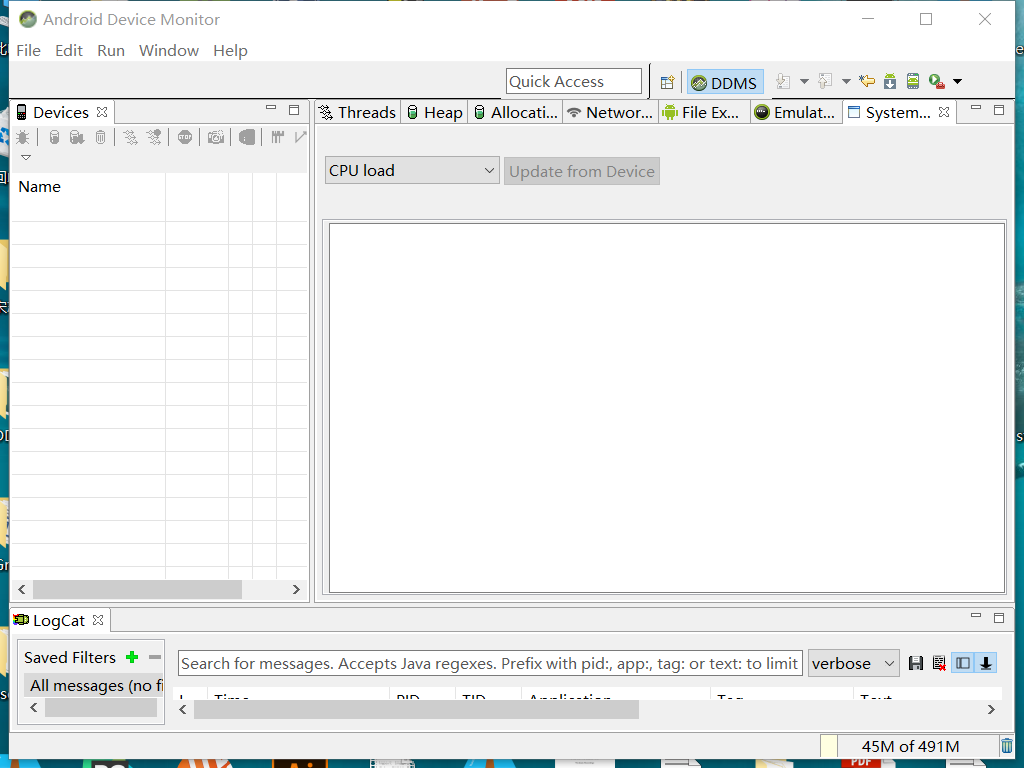Open the File menu
Viewport: 1024px width, 768px height.
click(28, 51)
